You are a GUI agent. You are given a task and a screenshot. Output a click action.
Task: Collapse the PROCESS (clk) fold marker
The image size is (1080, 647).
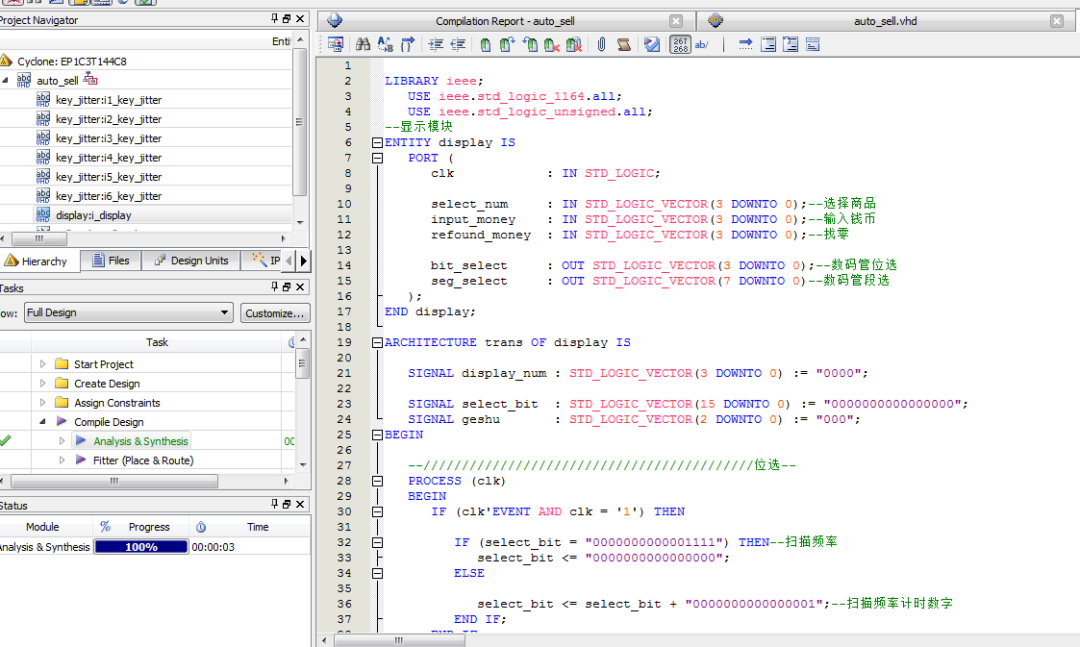pyautogui.click(x=377, y=481)
